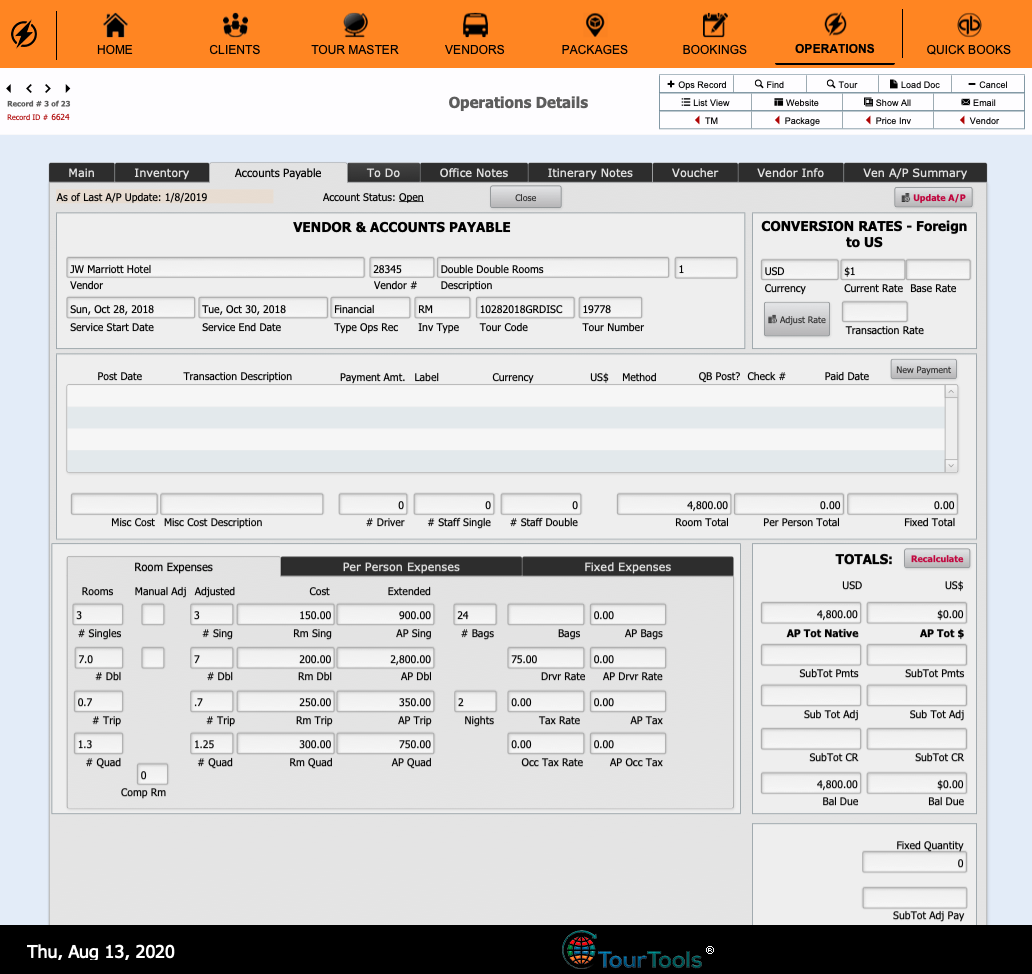Go back to Package
This screenshot has height=974, width=1032.
pyautogui.click(x=796, y=120)
